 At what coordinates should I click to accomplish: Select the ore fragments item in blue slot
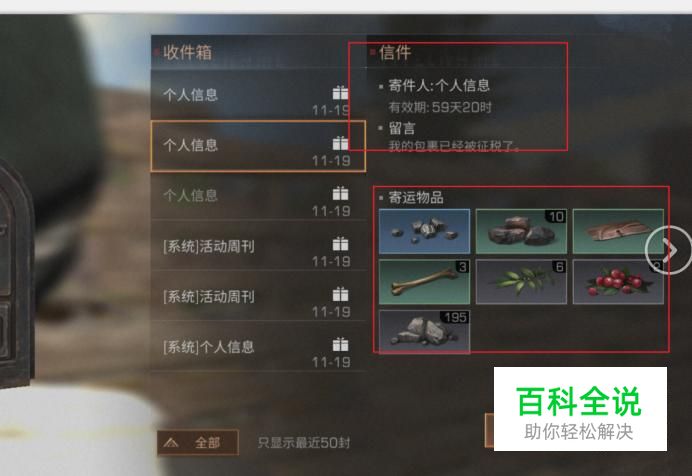click(424, 231)
